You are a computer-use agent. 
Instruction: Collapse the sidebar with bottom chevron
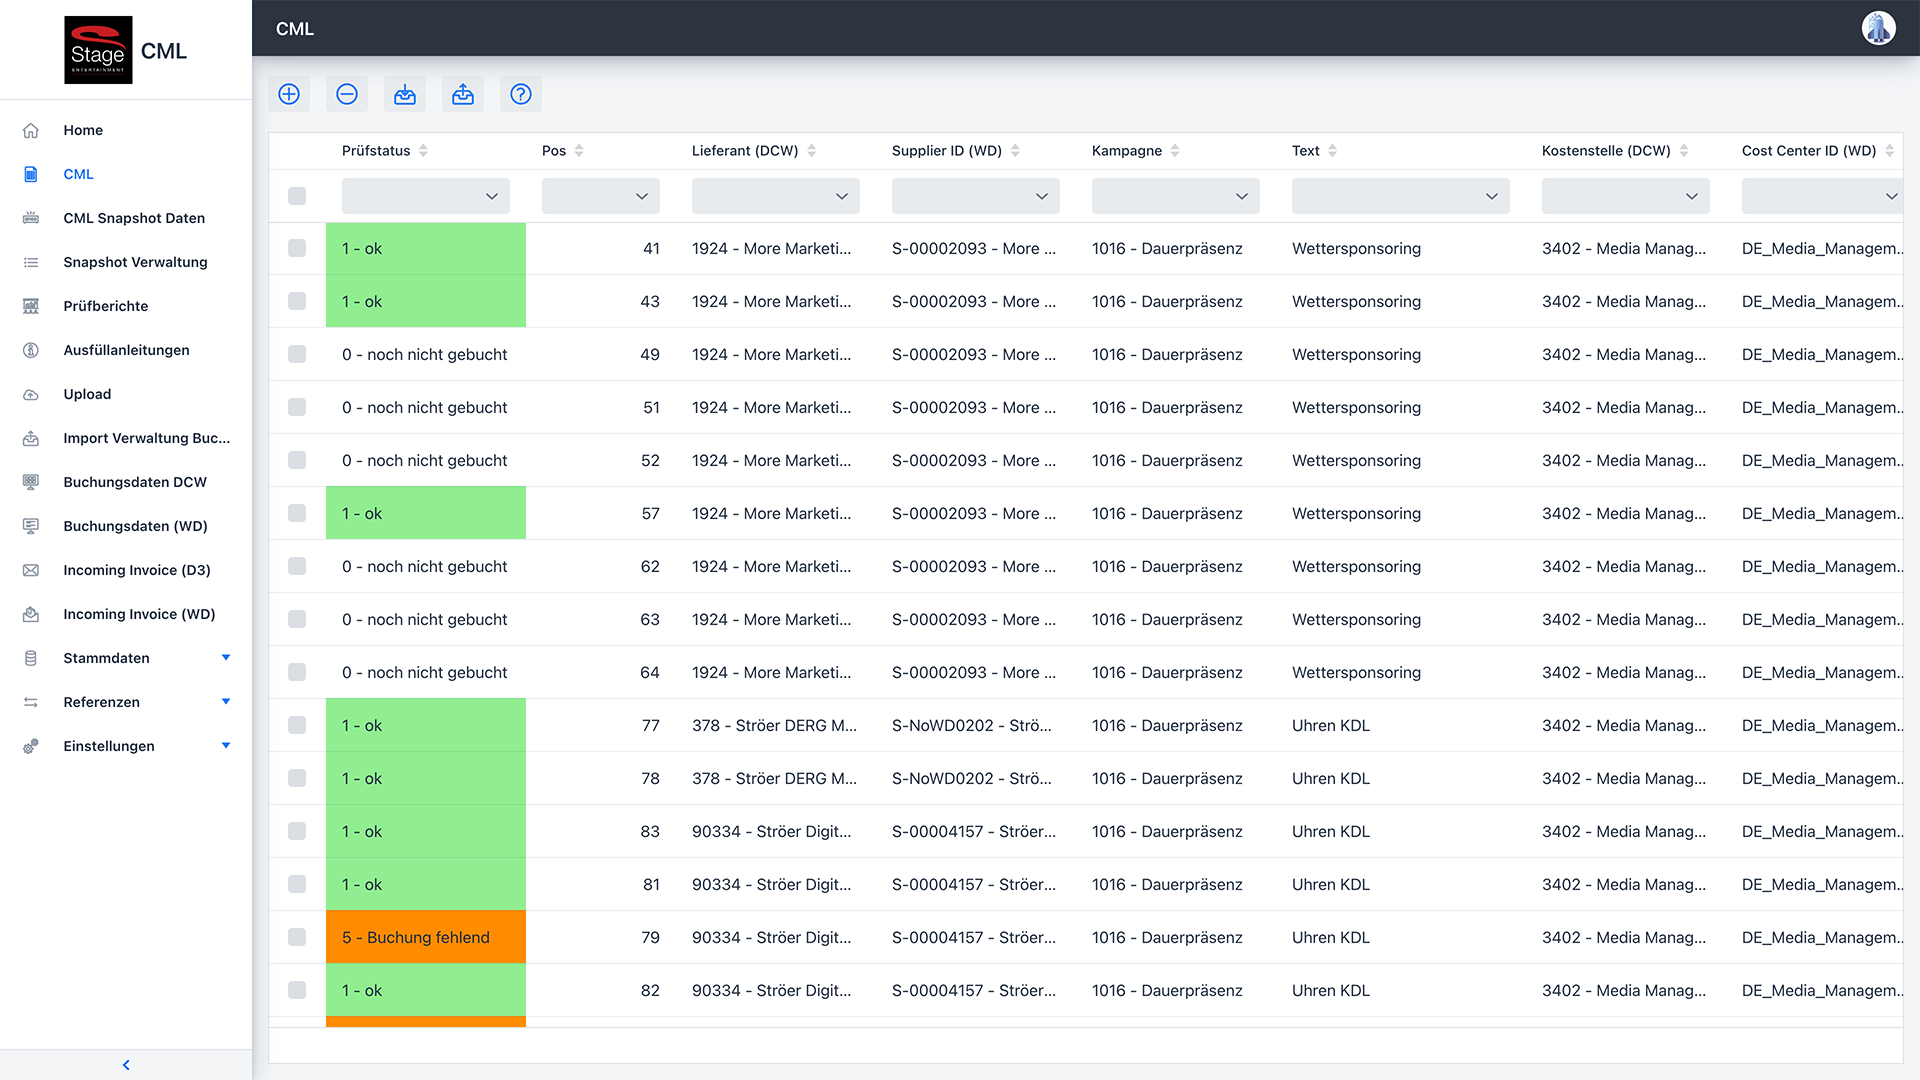coord(126,1065)
